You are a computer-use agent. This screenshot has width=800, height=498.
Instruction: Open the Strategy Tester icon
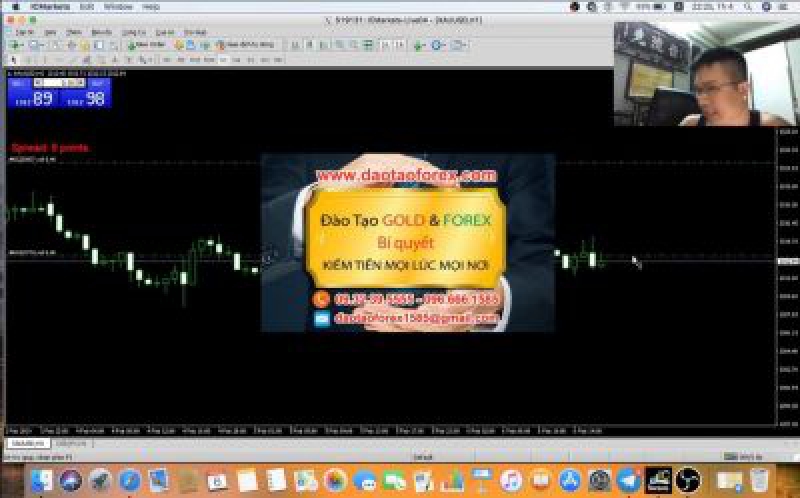(x=113, y=45)
